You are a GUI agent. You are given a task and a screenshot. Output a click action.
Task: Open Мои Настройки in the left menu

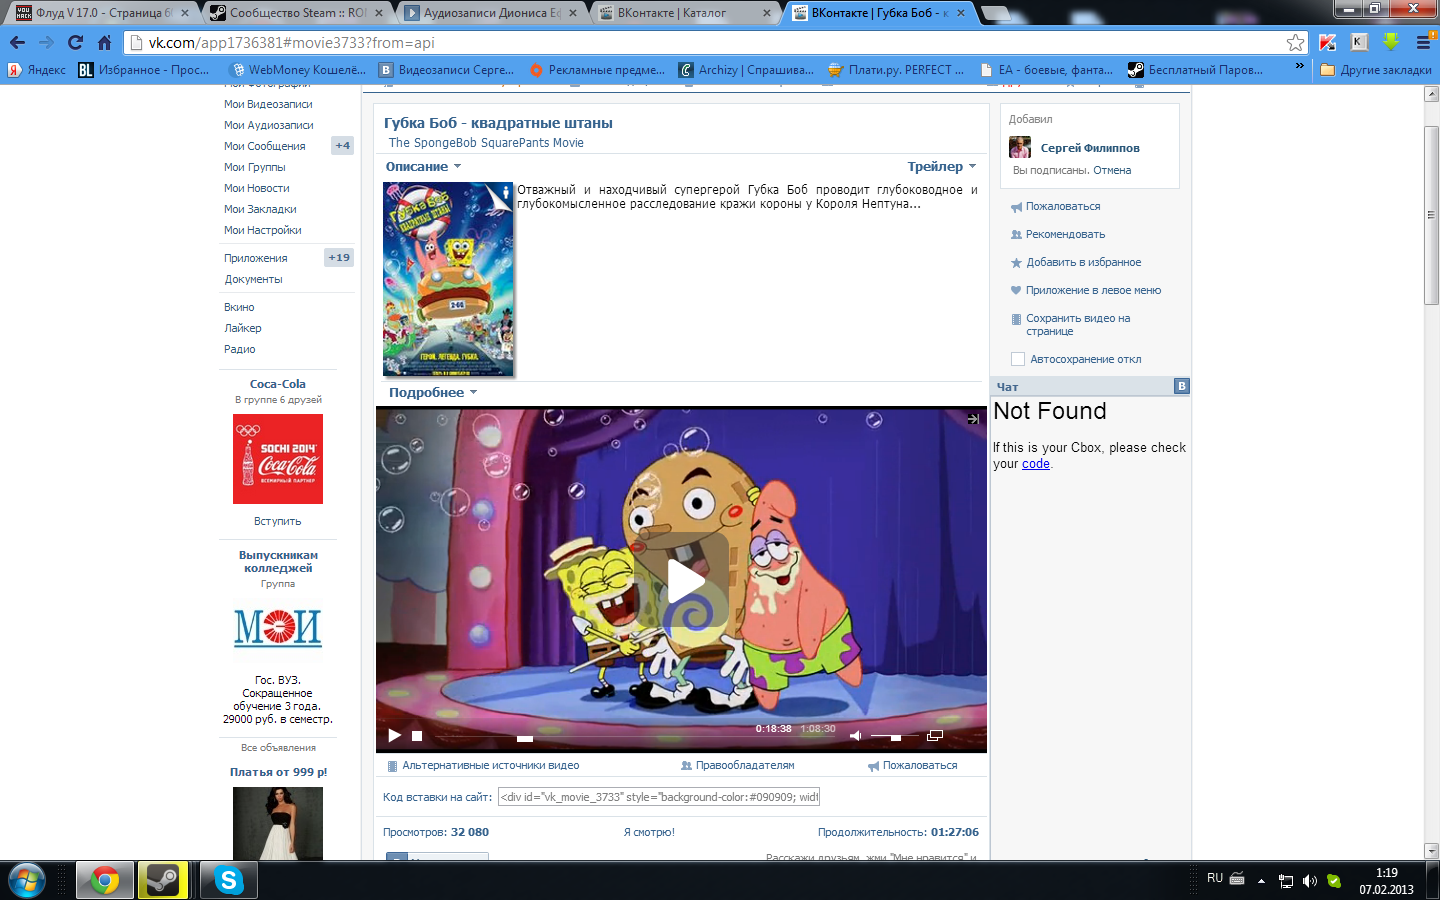(x=263, y=230)
